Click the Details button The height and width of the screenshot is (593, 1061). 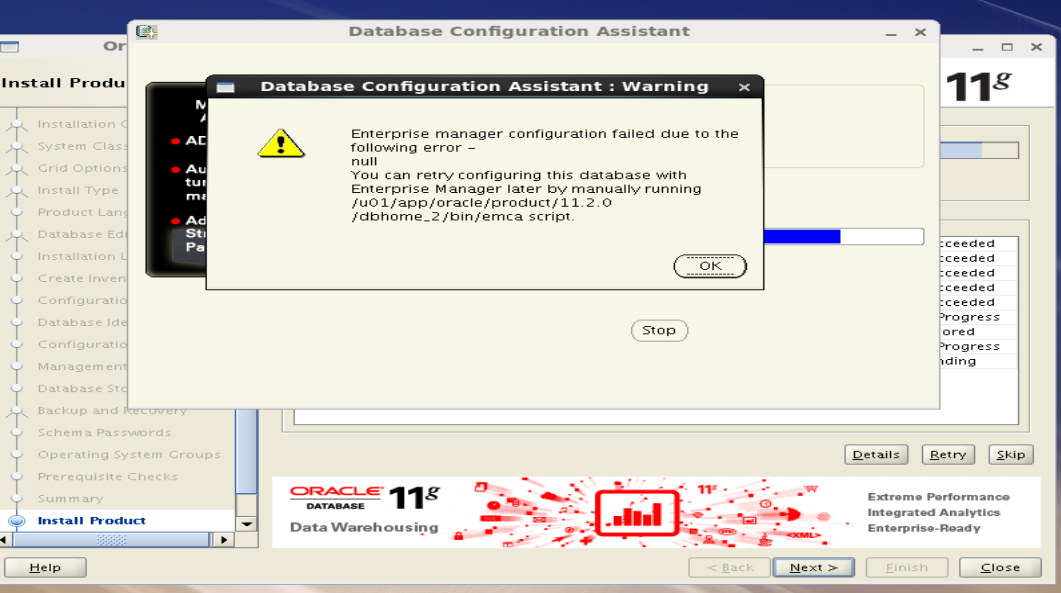pyautogui.click(x=876, y=455)
